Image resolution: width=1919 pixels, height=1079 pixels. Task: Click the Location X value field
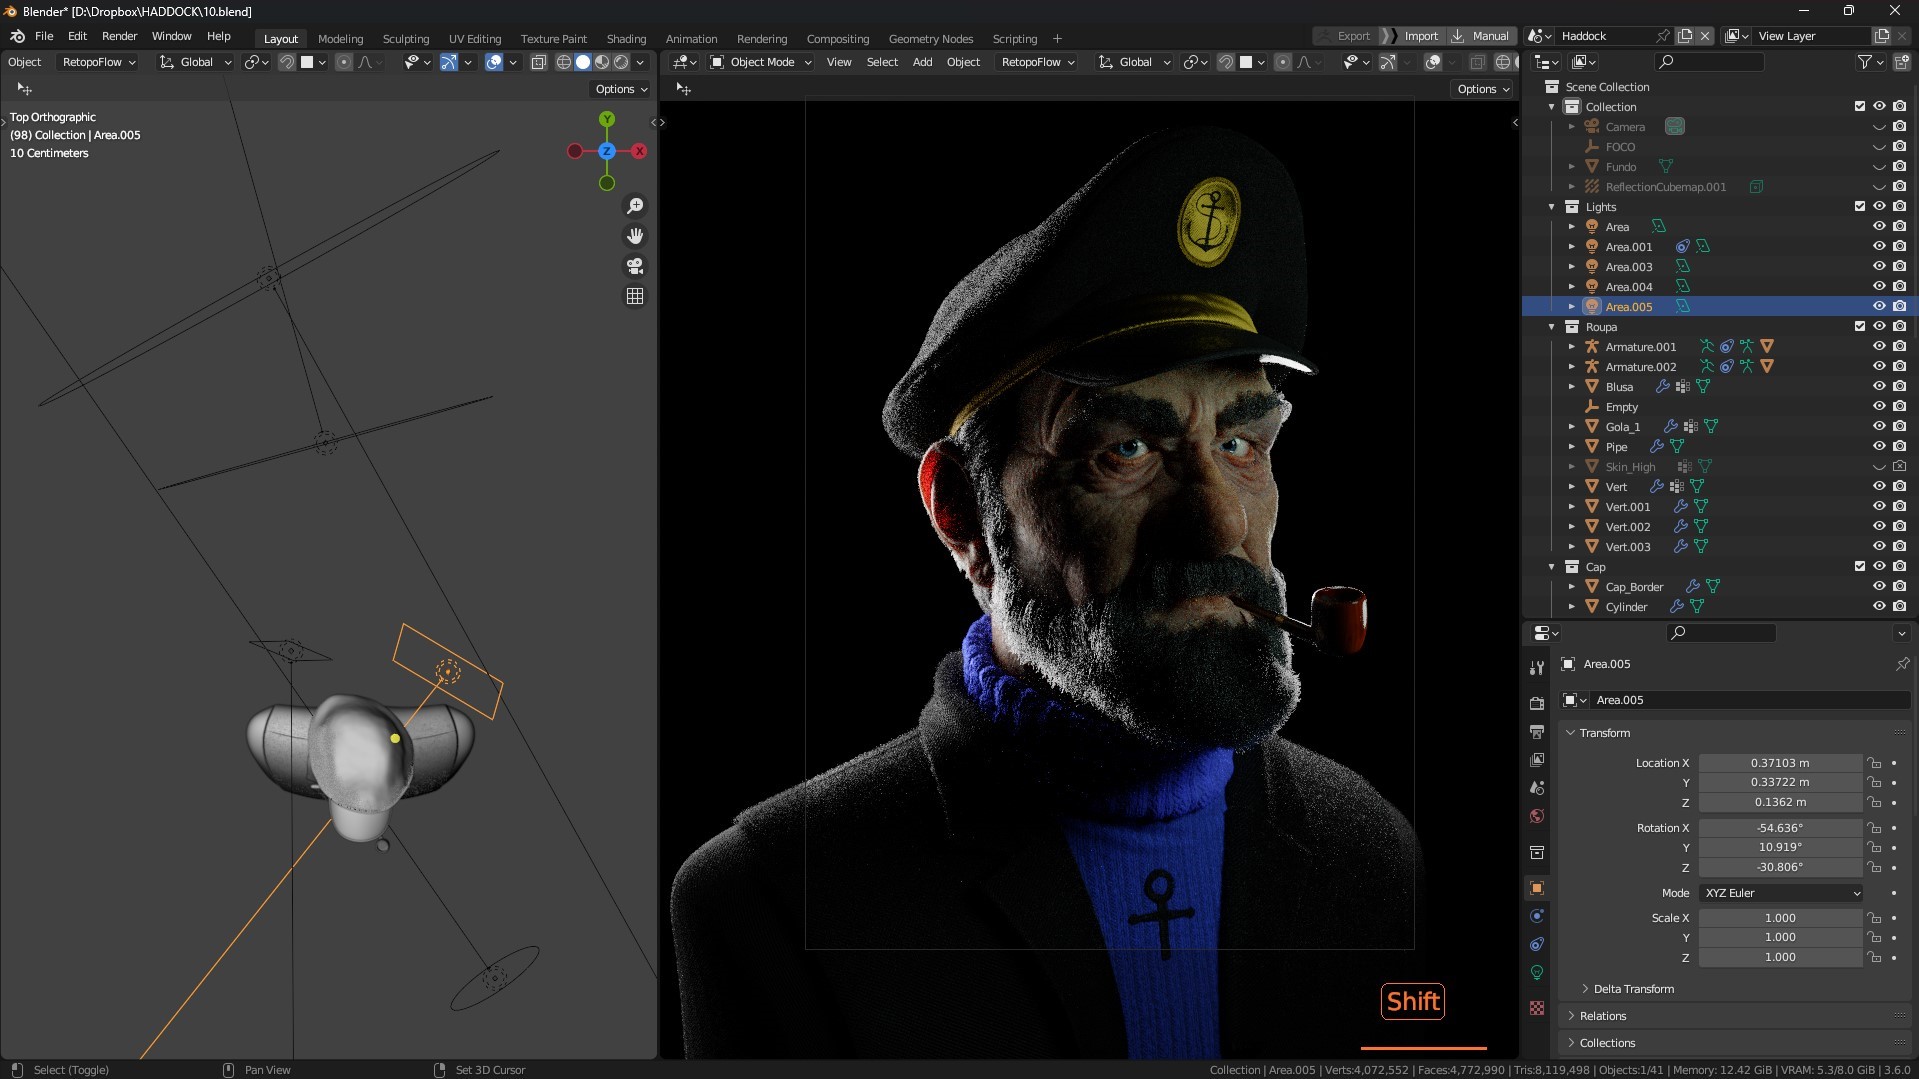coord(1780,763)
